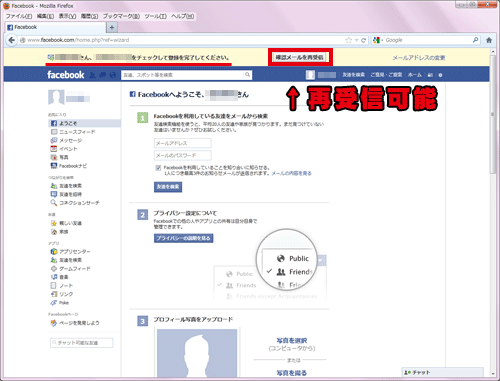The height and width of the screenshot is (381, 500).
Task: Open ページを発見しよう in the sidebar
Action: click(75, 323)
